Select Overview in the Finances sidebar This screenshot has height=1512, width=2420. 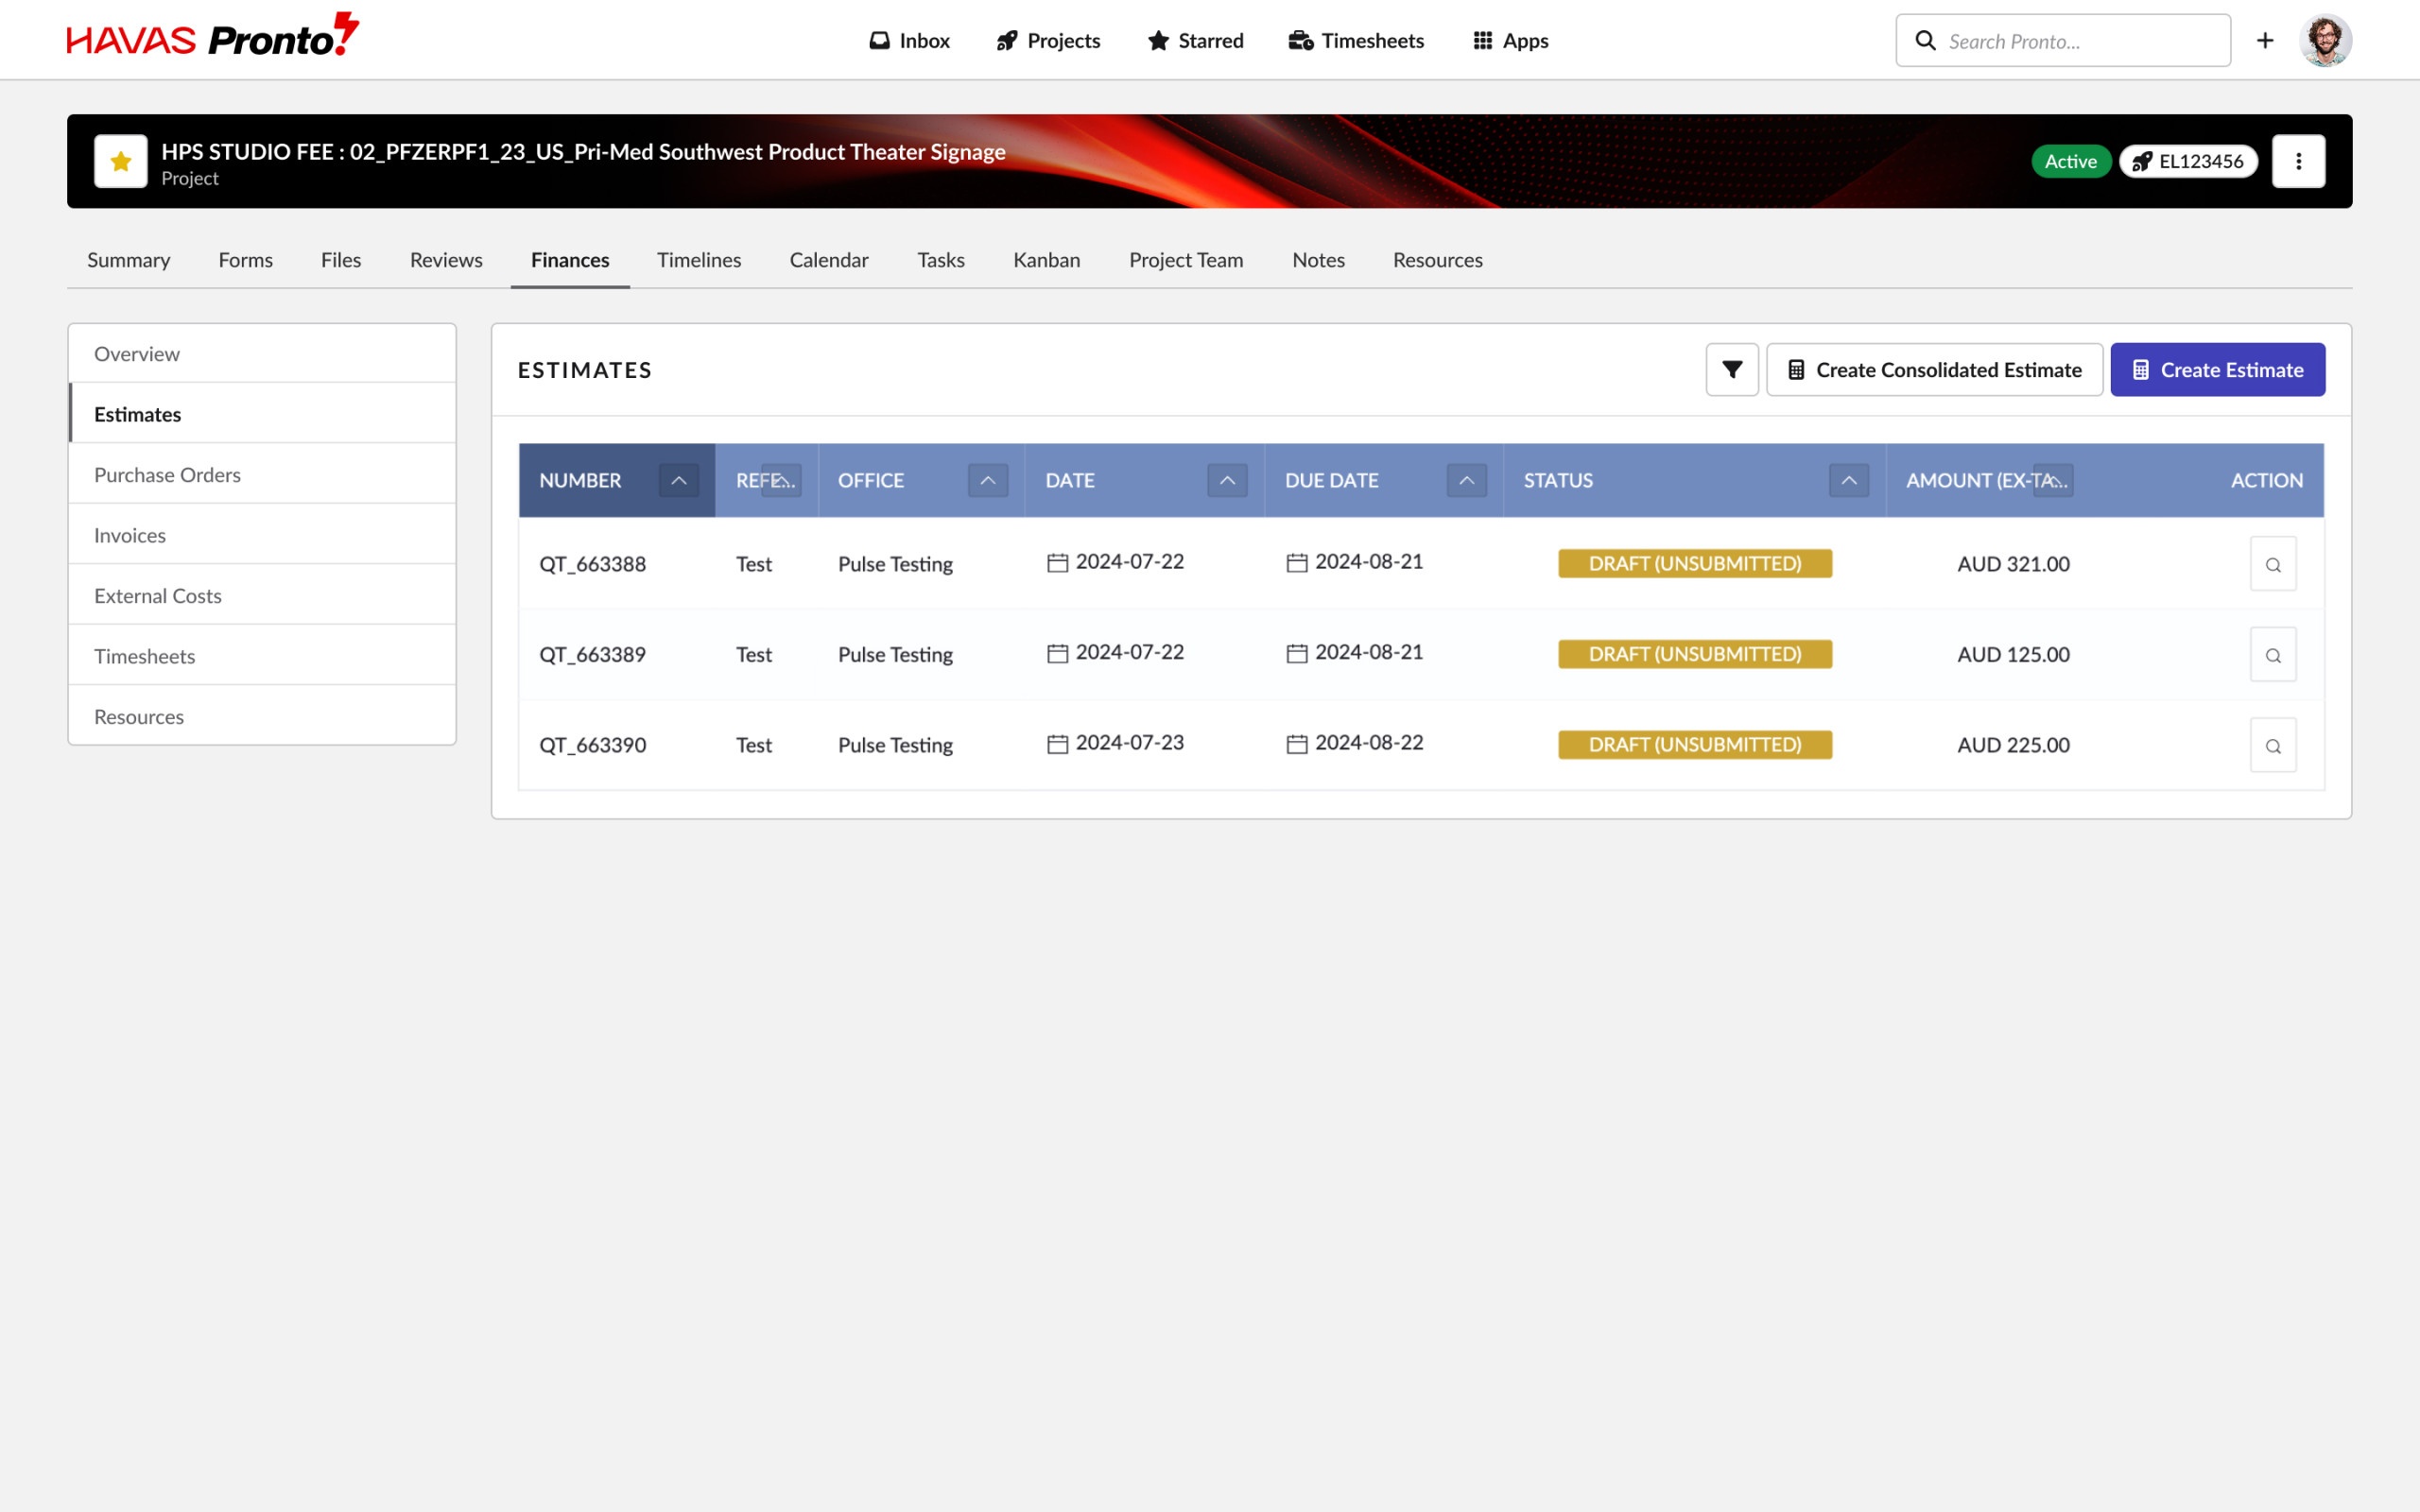(x=262, y=354)
